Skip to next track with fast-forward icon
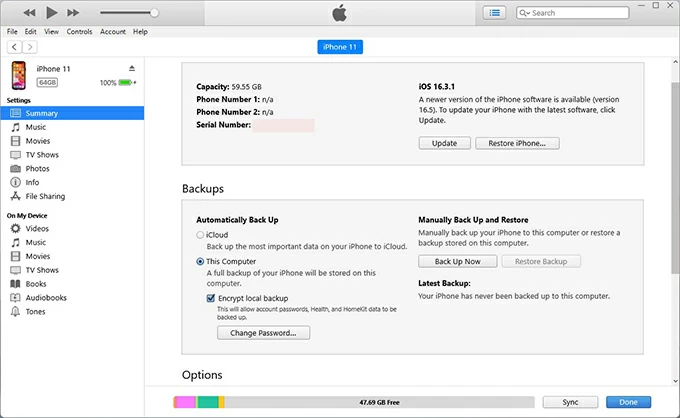 (x=75, y=13)
